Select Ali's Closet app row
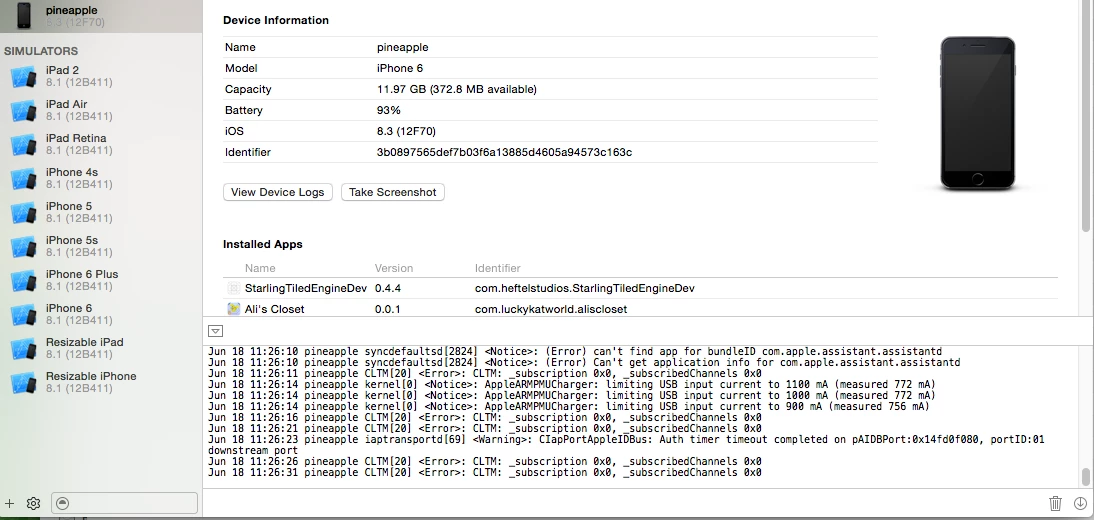The height and width of the screenshot is (520, 1094). click(640, 309)
